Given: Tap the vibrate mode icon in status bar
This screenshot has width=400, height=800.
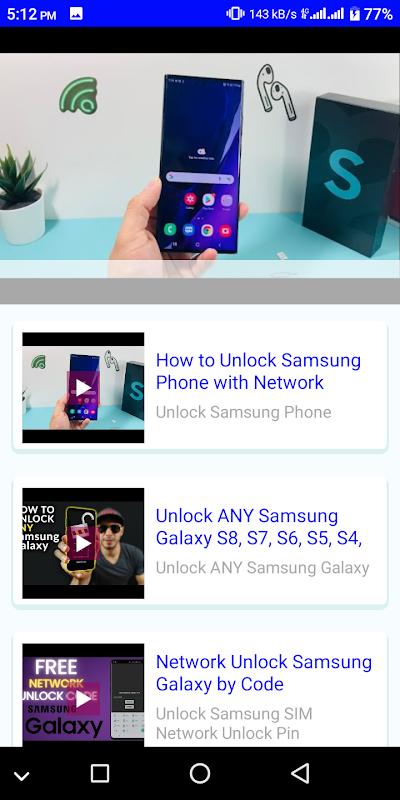Looking at the screenshot, I should point(235,14).
